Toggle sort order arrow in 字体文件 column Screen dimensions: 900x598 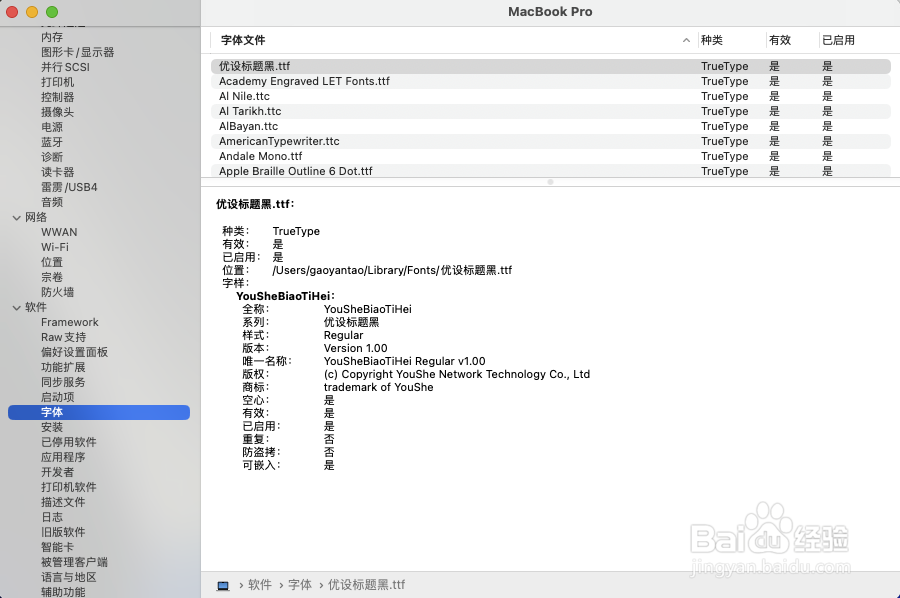point(686,40)
